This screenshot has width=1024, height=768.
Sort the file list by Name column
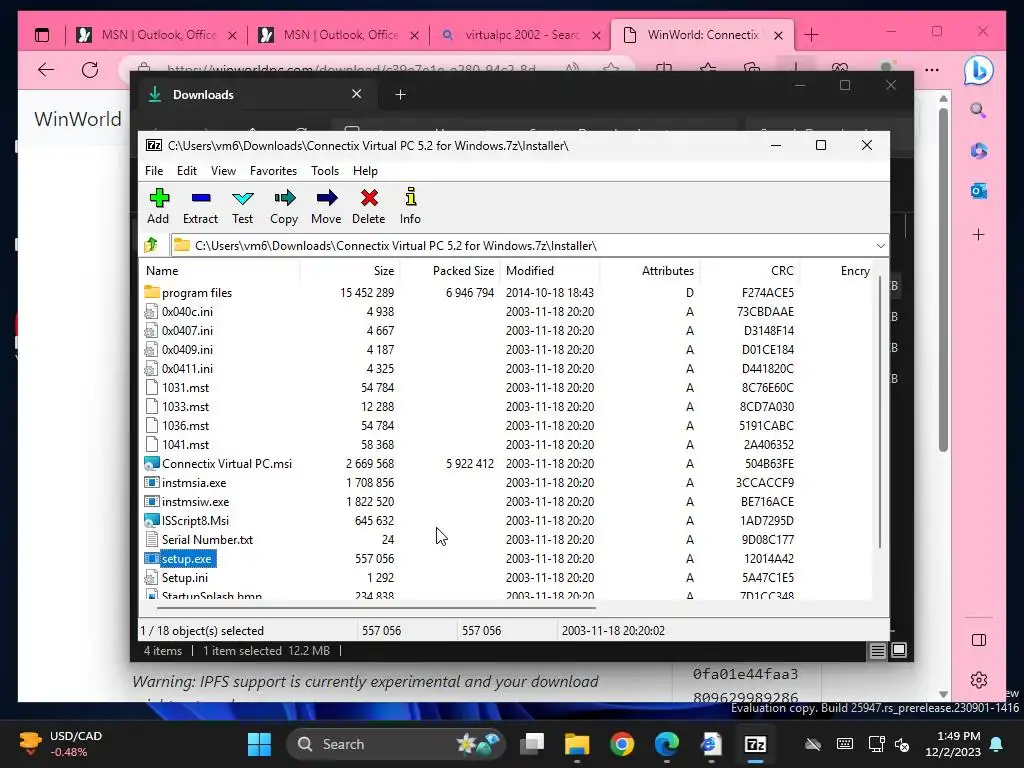coord(221,270)
